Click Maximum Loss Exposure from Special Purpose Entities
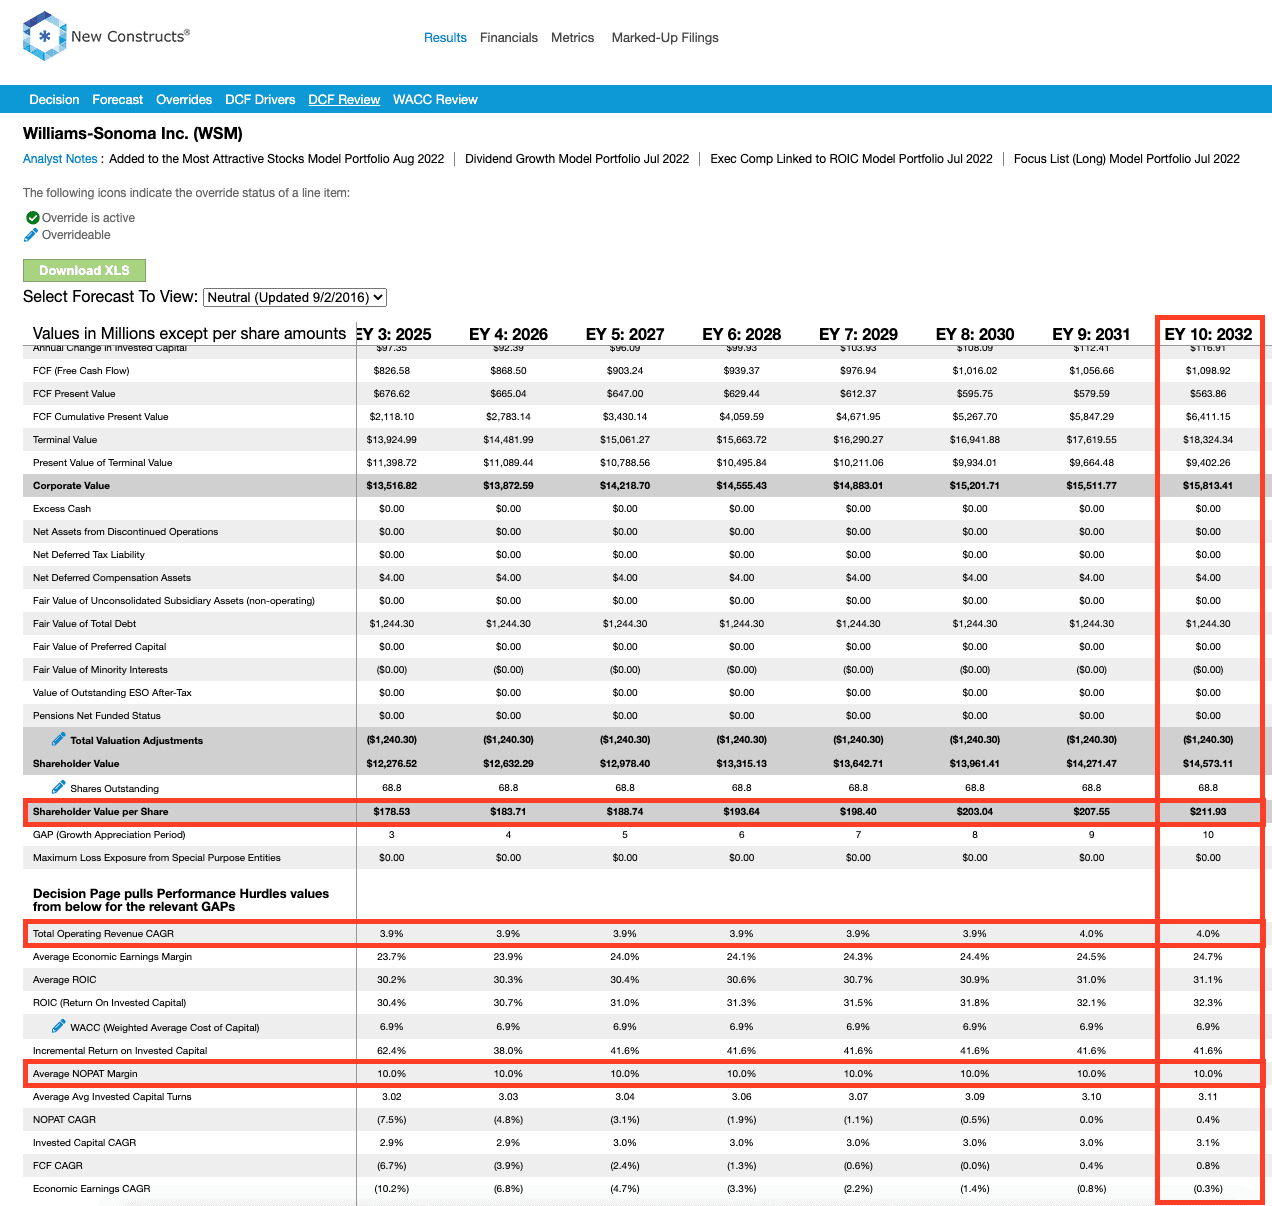 (157, 858)
